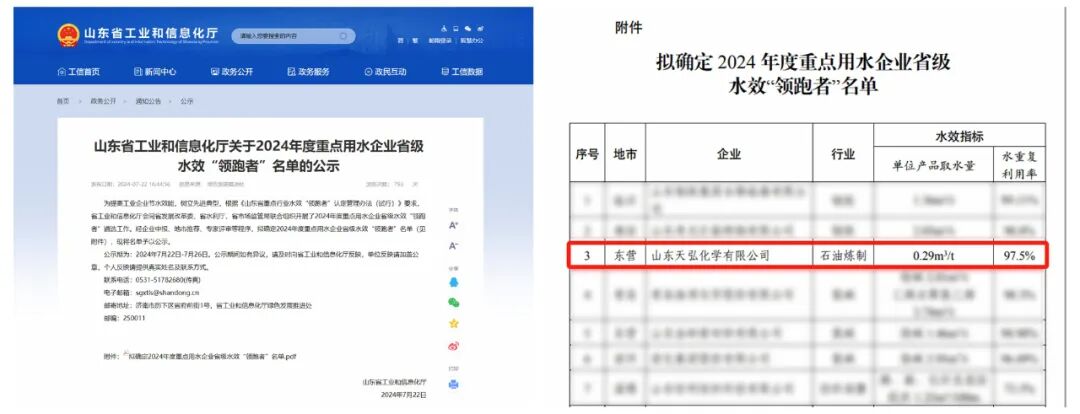Switch to traditional Chinese 繁 link

[x=415, y=41]
